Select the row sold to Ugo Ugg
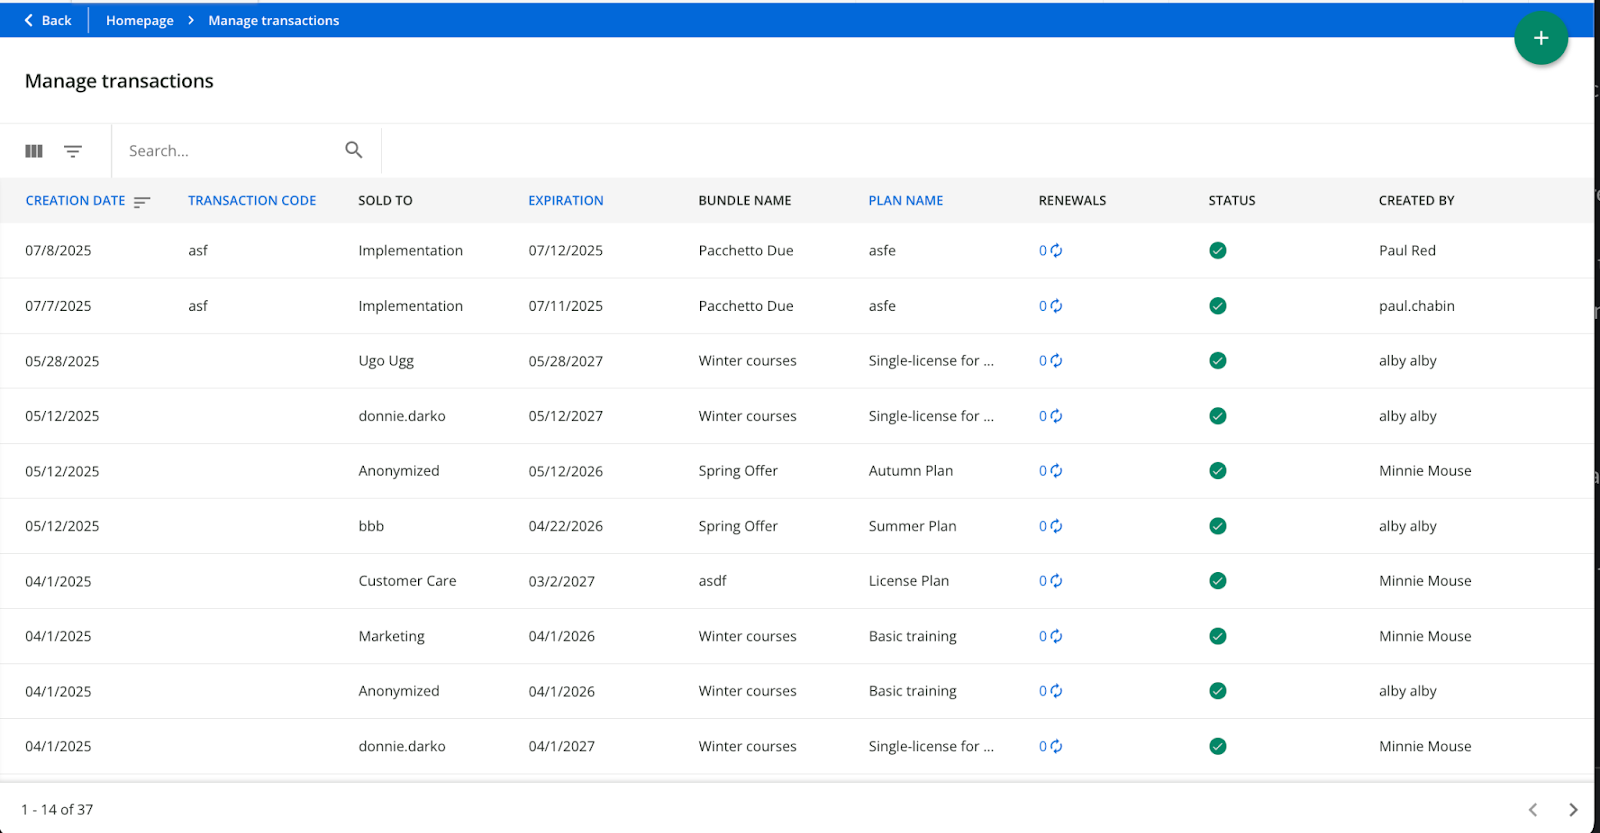 (386, 361)
